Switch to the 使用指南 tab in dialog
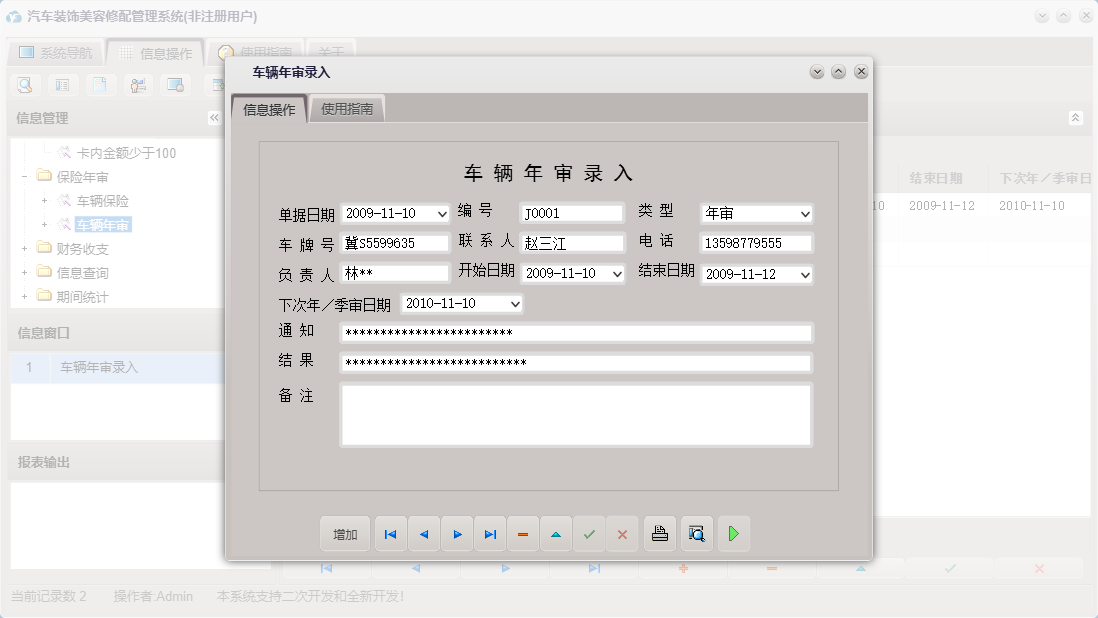This screenshot has height=618, width=1098. tap(348, 107)
